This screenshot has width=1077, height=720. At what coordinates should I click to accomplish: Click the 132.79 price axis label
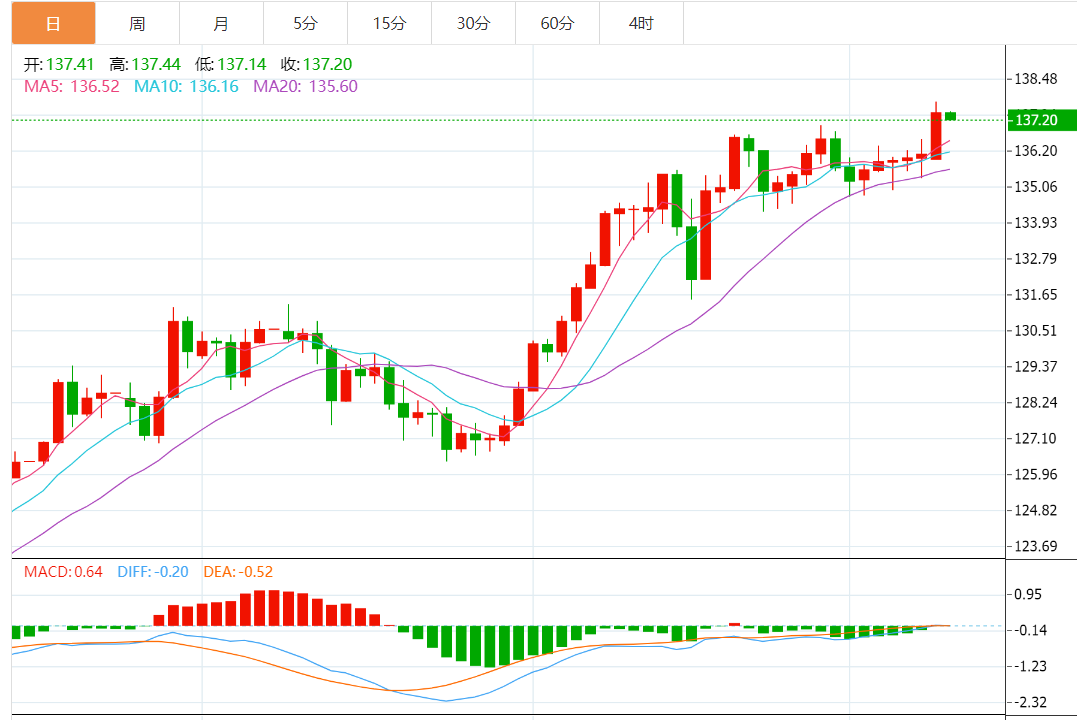[x=1036, y=259]
